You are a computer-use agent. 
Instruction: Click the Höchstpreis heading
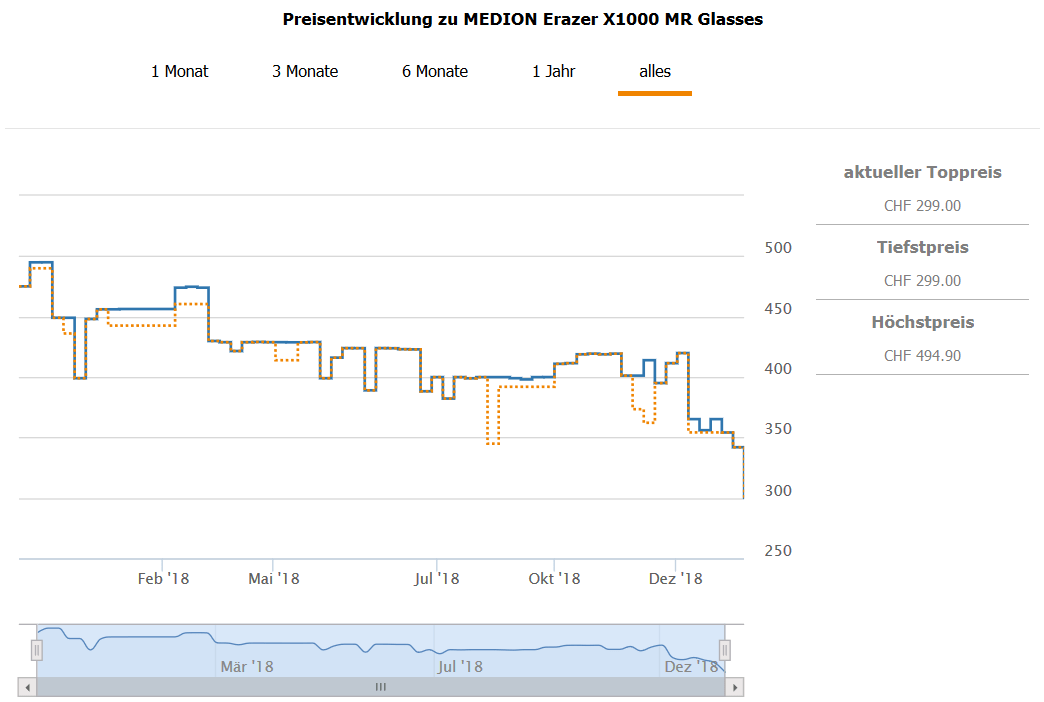pyautogui.click(x=922, y=322)
